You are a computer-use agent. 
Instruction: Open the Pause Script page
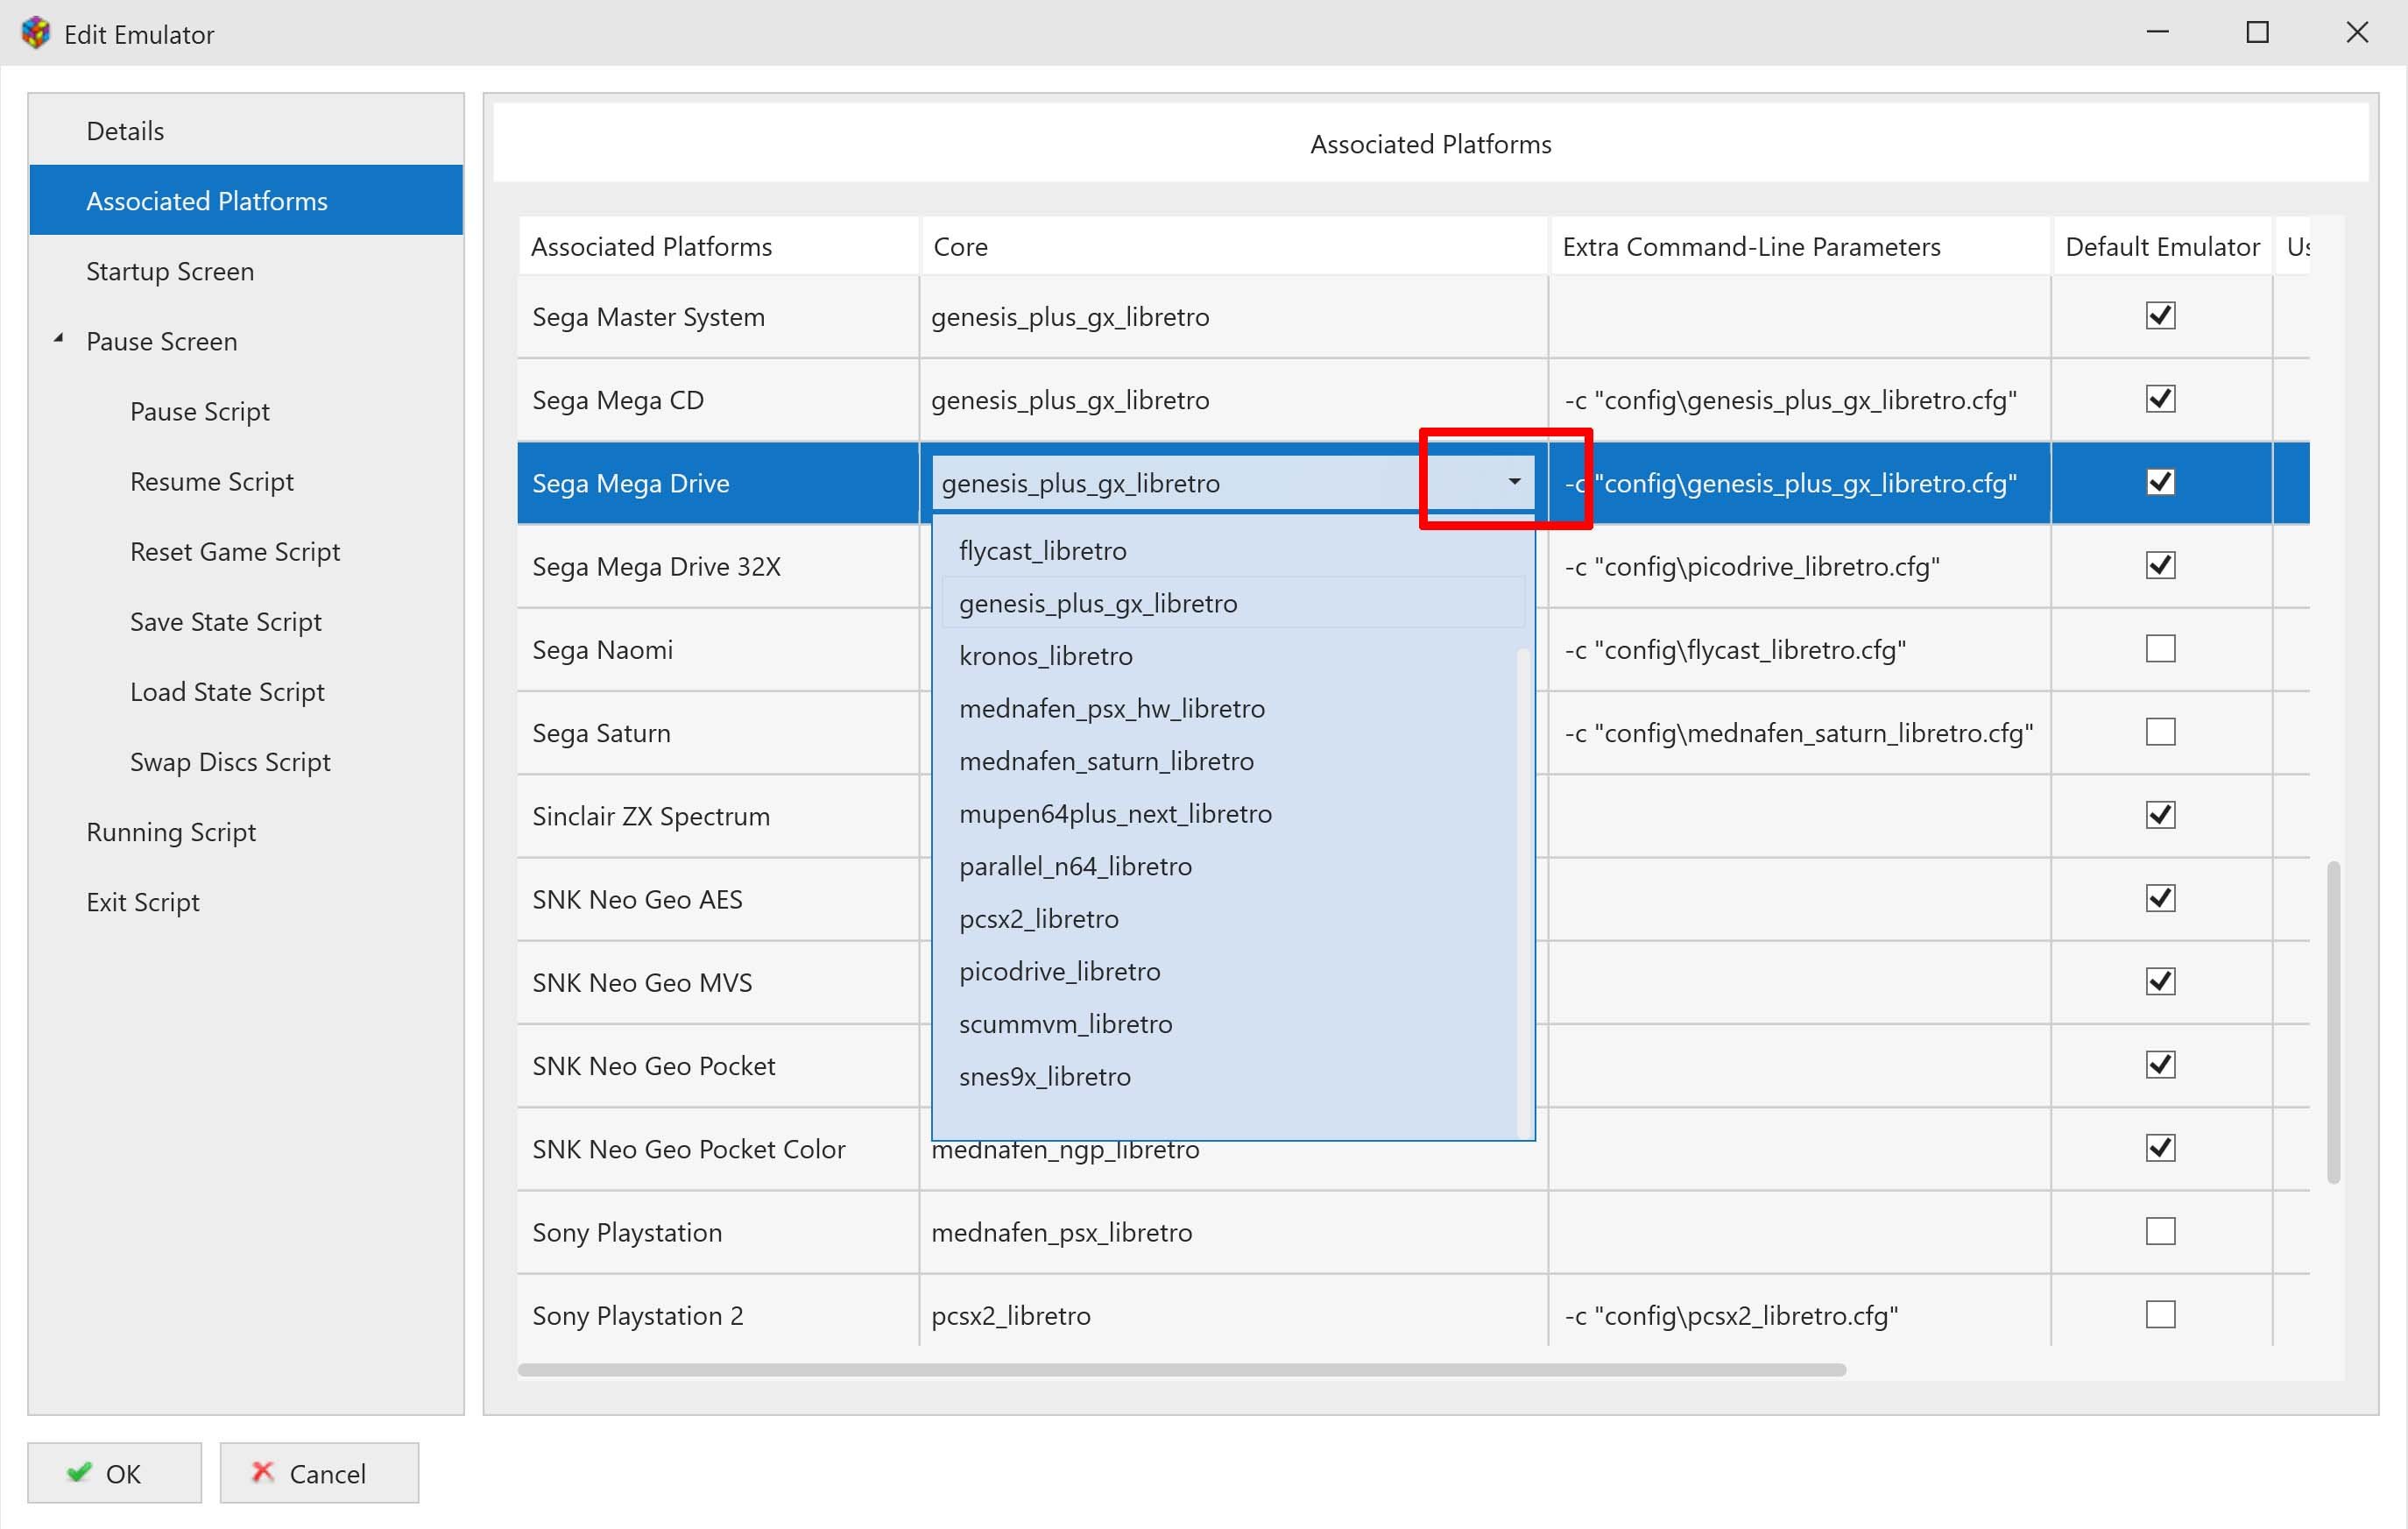coord(246,411)
